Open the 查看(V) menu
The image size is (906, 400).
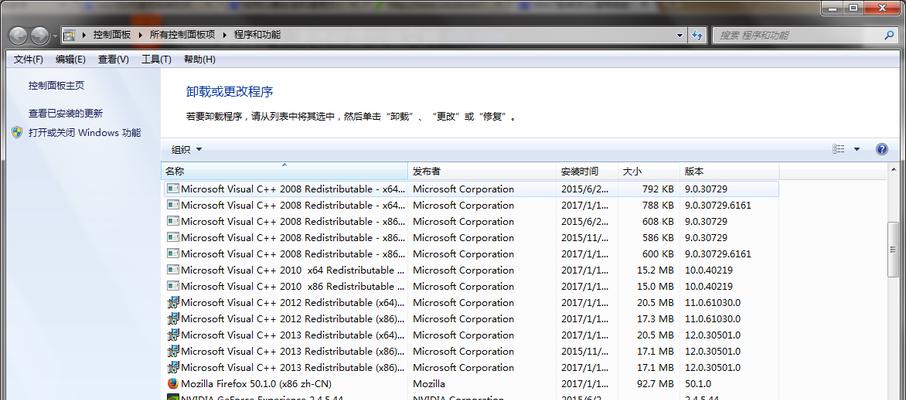(x=113, y=59)
